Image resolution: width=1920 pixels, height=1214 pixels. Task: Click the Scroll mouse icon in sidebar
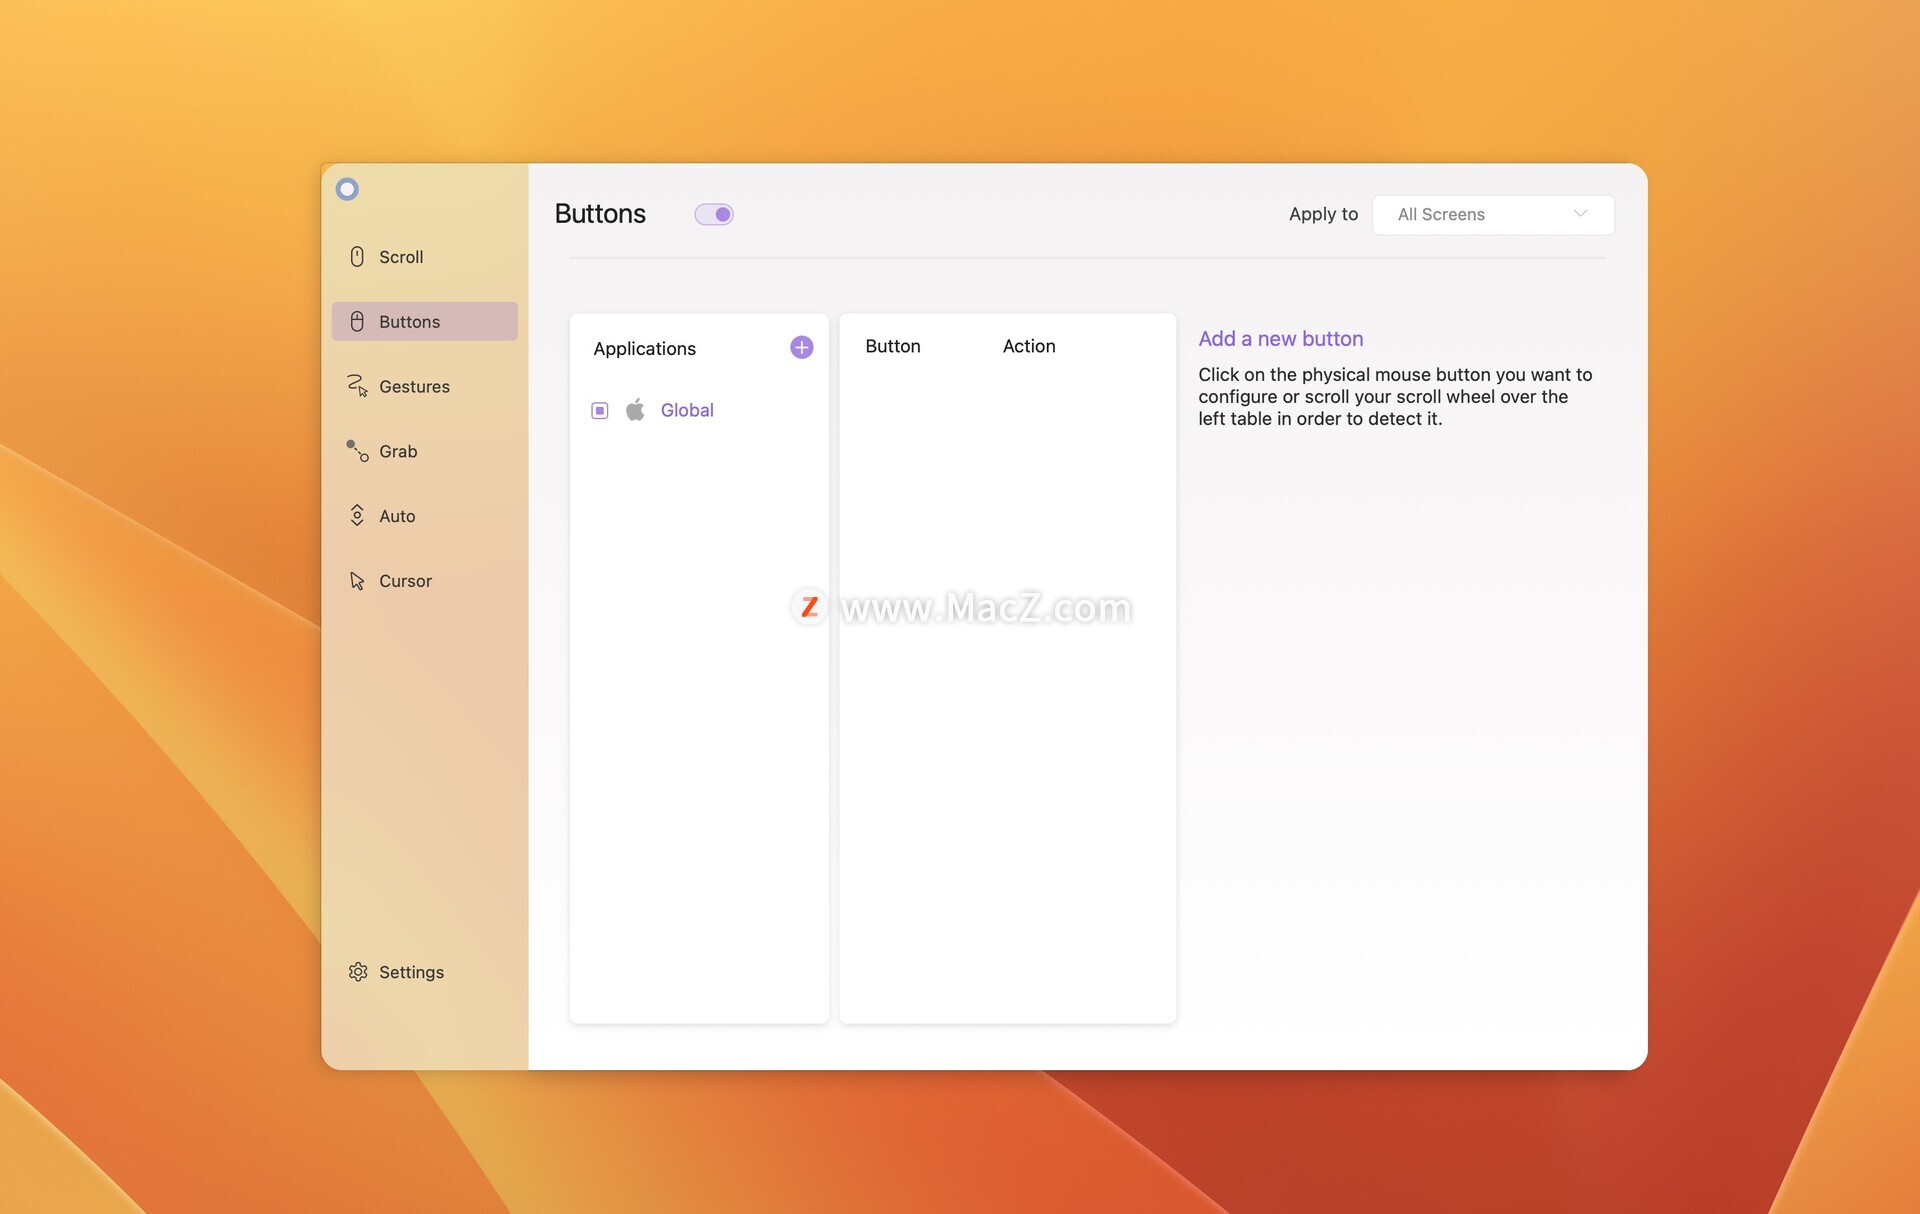357,257
